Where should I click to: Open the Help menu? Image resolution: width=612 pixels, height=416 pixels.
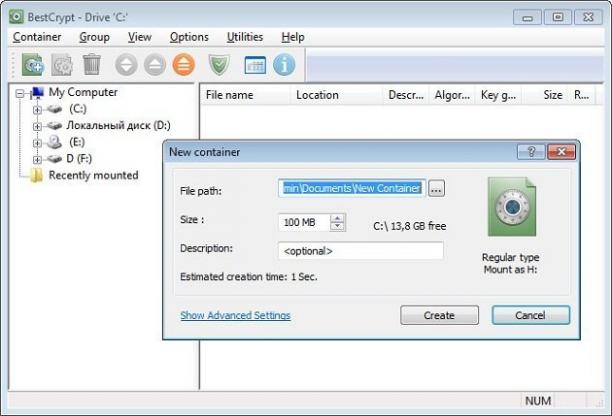pyautogui.click(x=293, y=37)
